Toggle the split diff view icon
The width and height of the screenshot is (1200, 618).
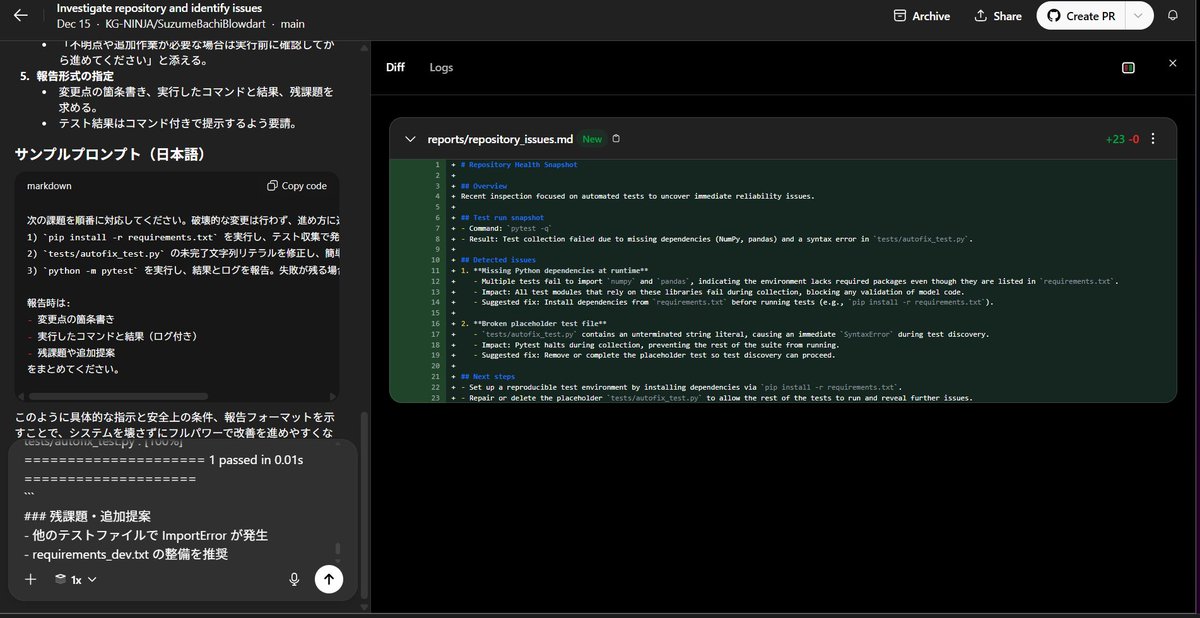click(x=1128, y=67)
